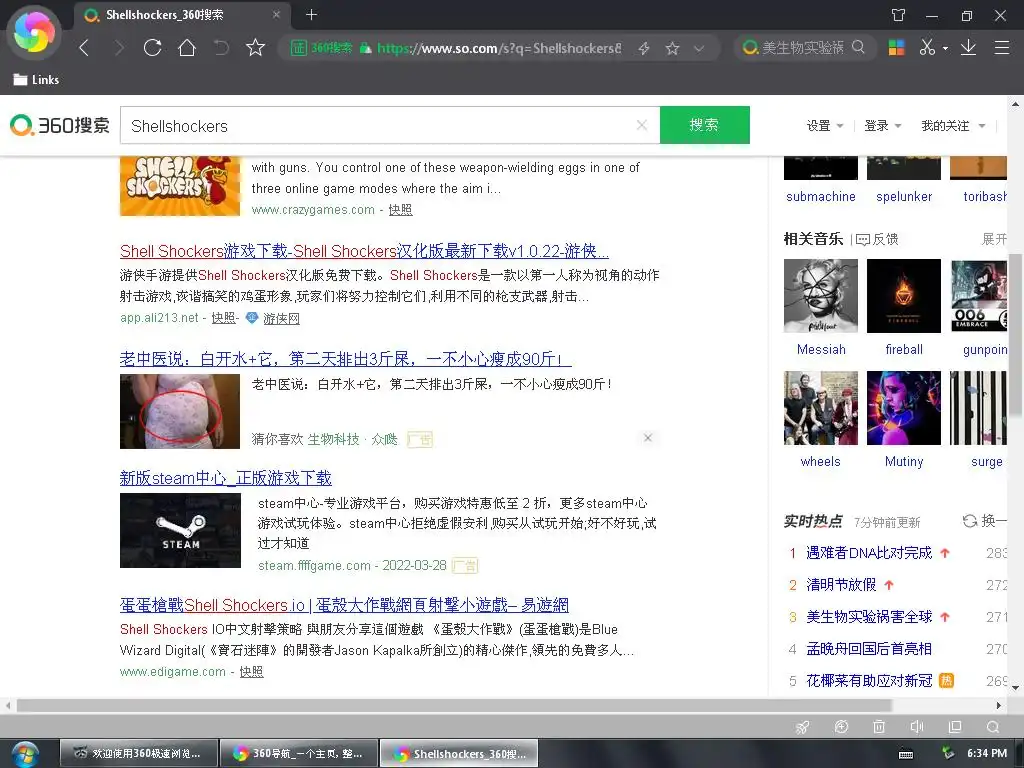Screen dimensions: 1024x768
Task: Close the Shellshockers_360搜索 tab
Action: tap(276, 14)
